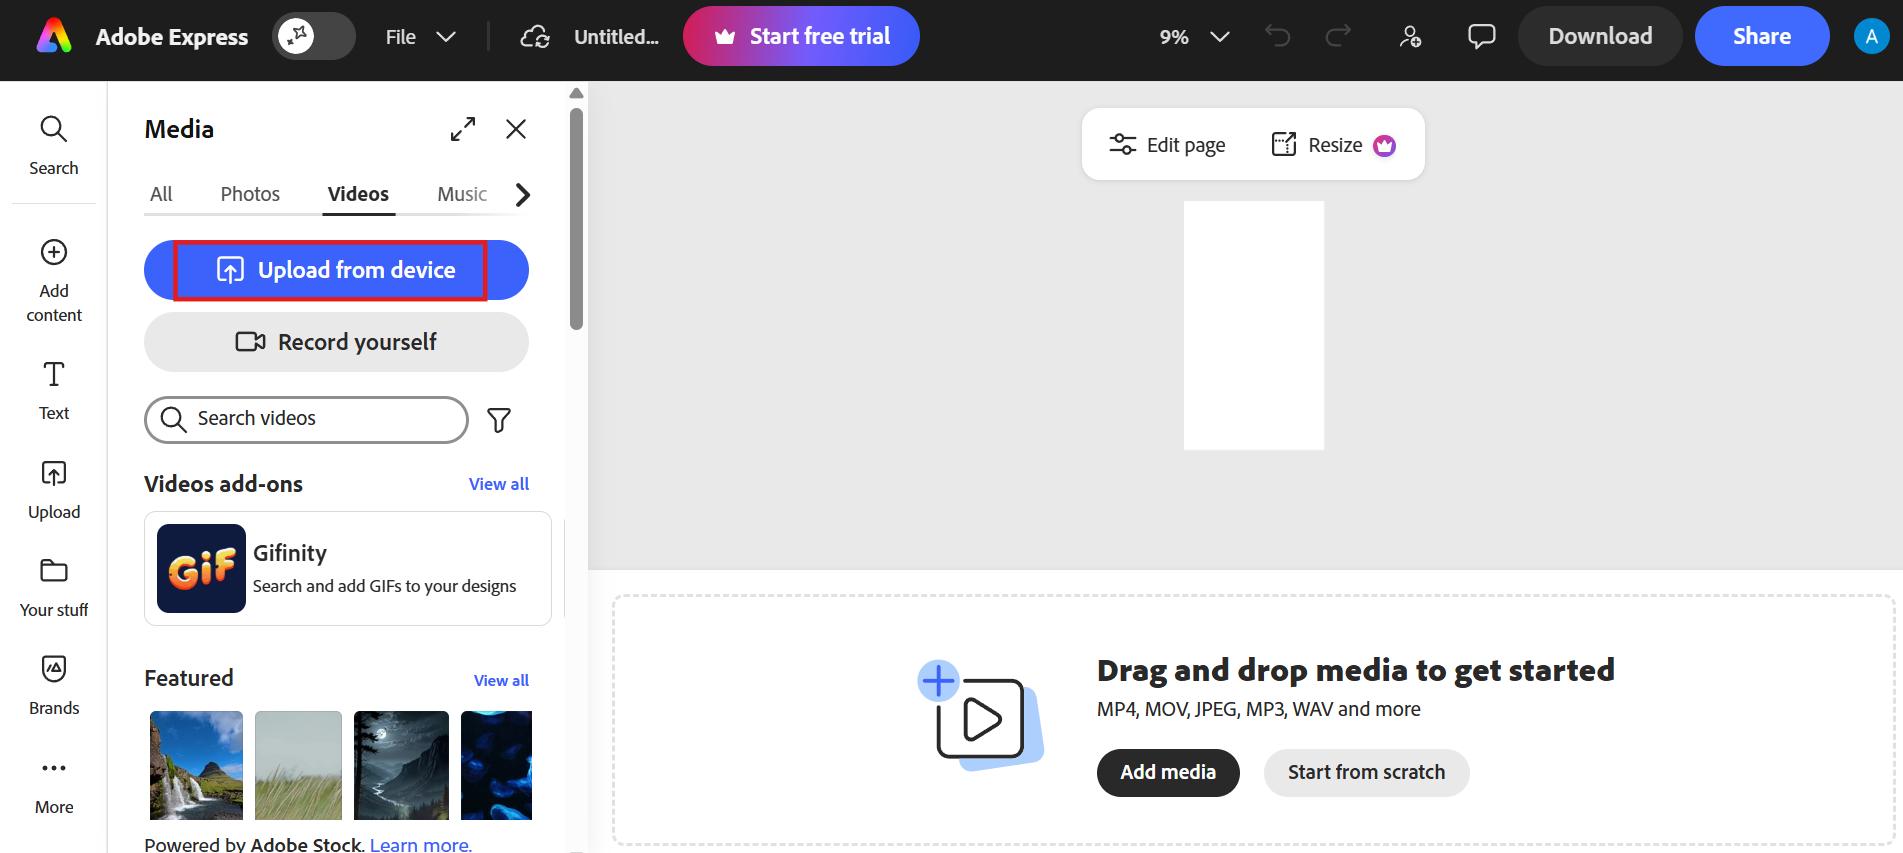Click Record yourself button
Image resolution: width=1903 pixels, height=853 pixels.
click(x=336, y=342)
